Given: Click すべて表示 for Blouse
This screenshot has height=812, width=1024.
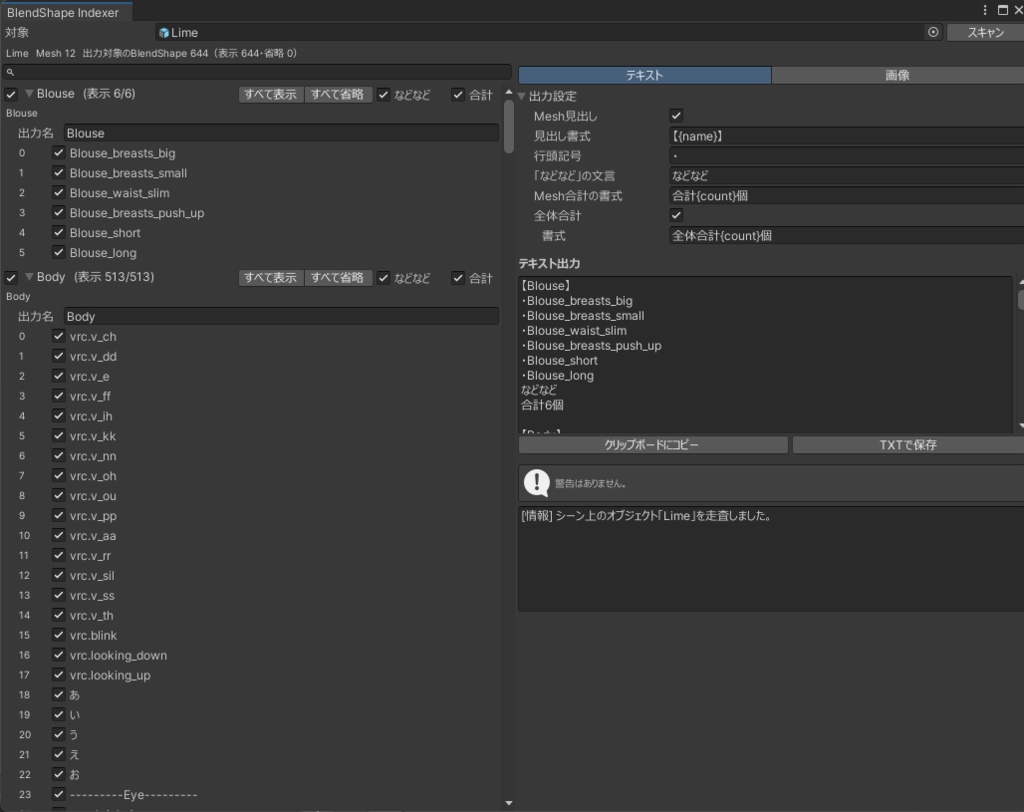Looking at the screenshot, I should (x=270, y=95).
